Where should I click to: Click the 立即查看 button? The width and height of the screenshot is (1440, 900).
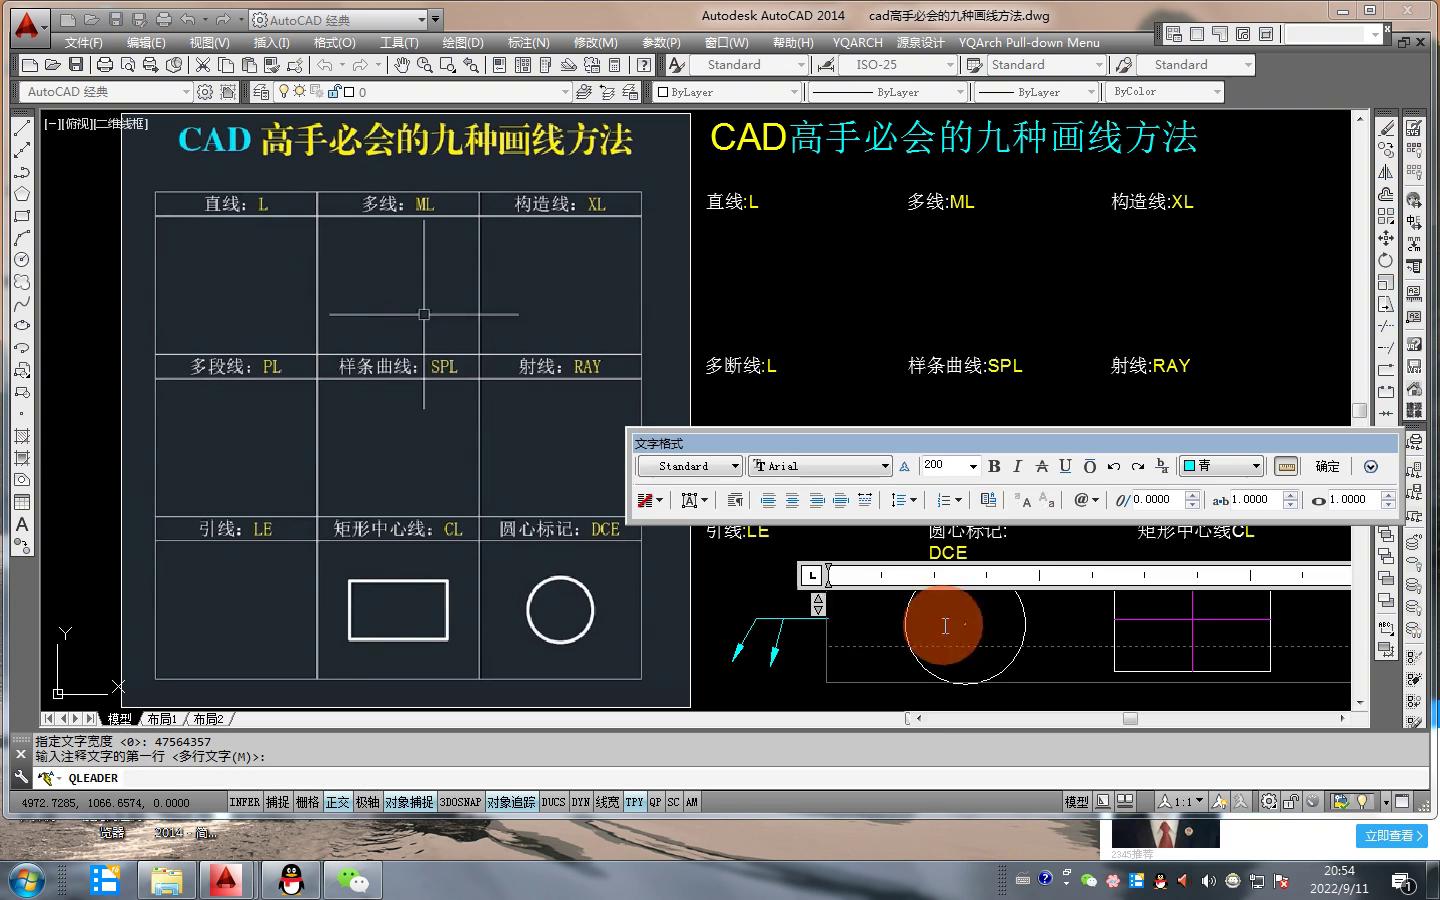[x=1393, y=835]
